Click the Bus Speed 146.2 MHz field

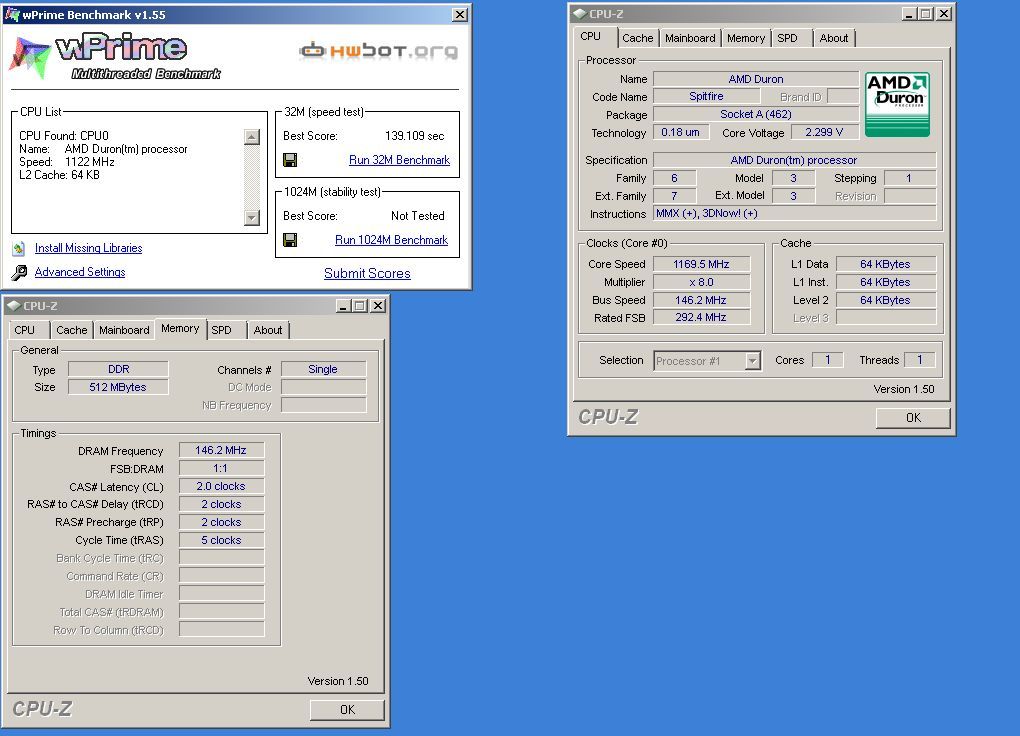point(701,300)
